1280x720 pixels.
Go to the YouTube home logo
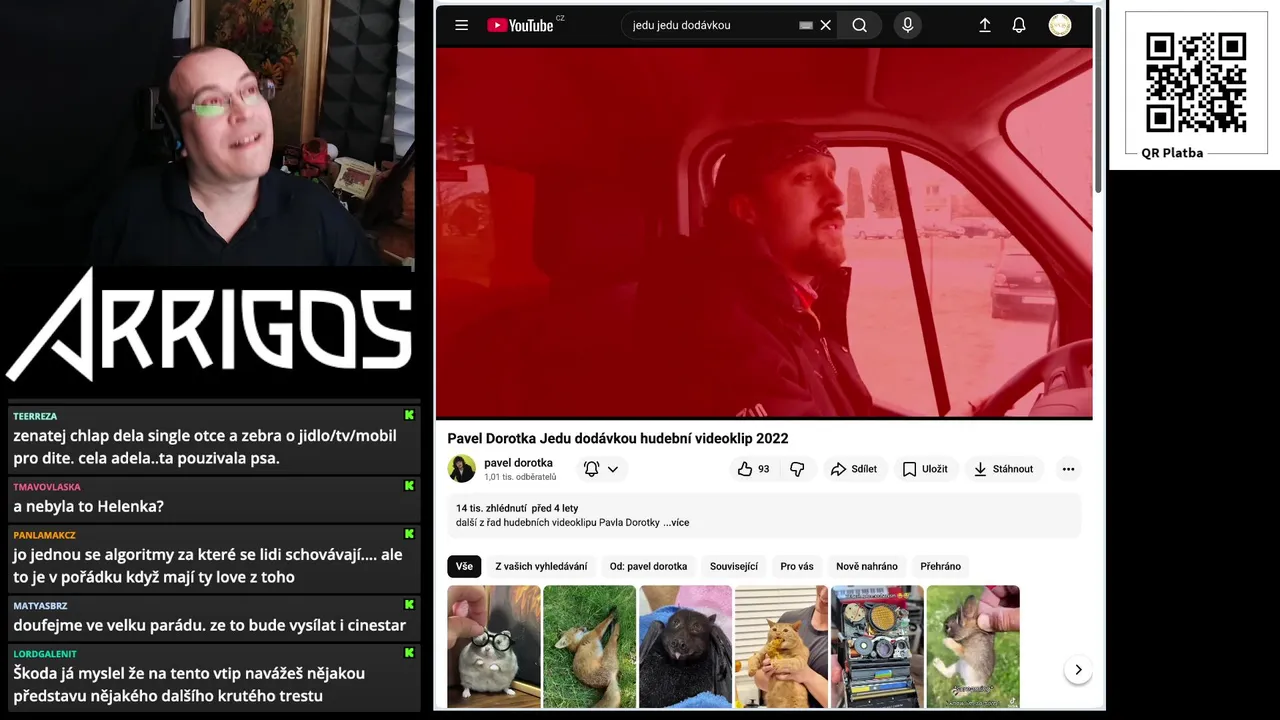[520, 25]
